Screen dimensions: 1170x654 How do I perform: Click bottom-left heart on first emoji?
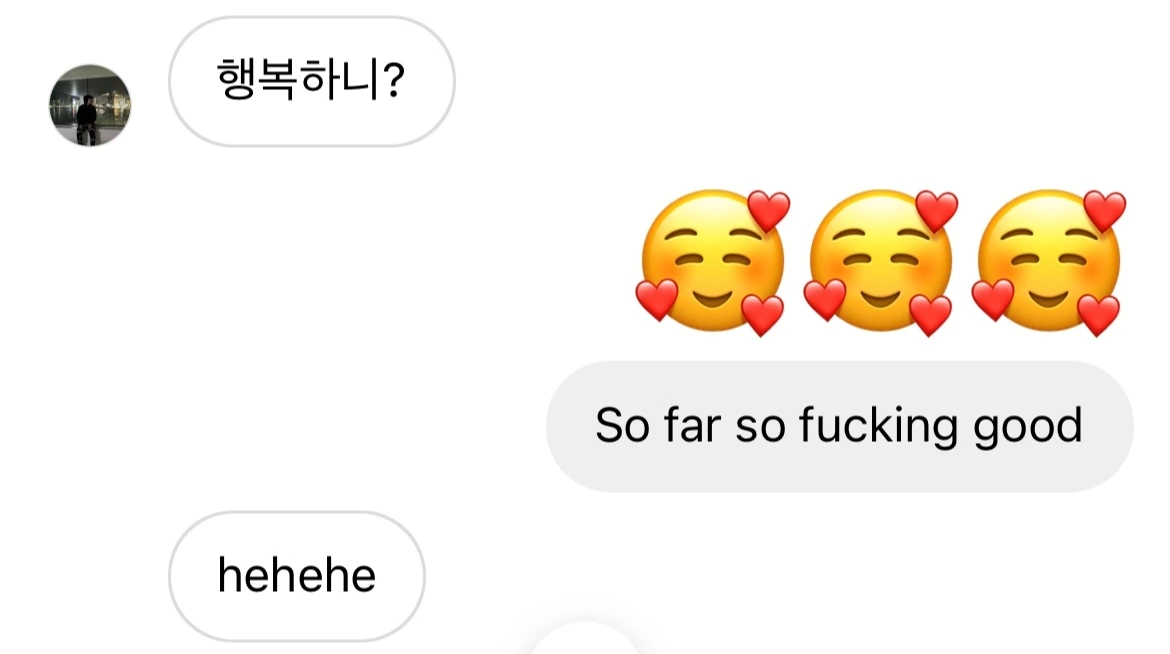click(657, 299)
